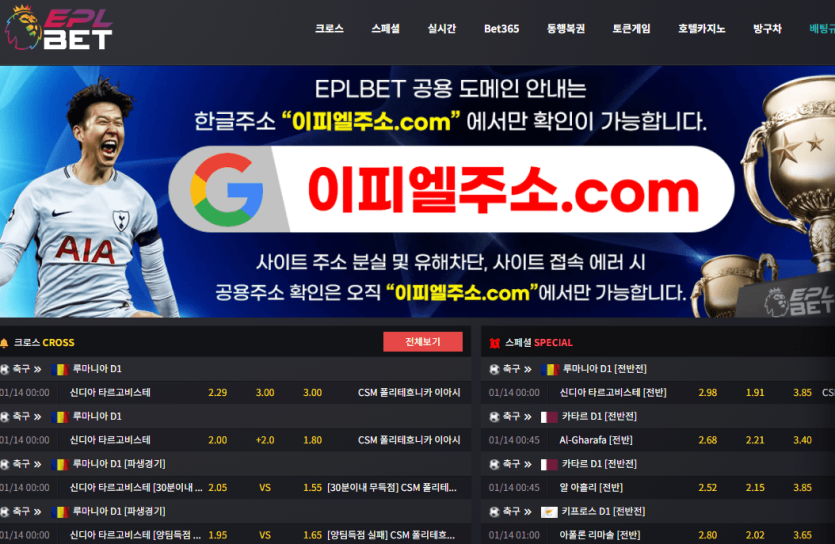Image resolution: width=835 pixels, height=544 pixels.
Task: Open the 동행복권 menu
Action: point(566,29)
